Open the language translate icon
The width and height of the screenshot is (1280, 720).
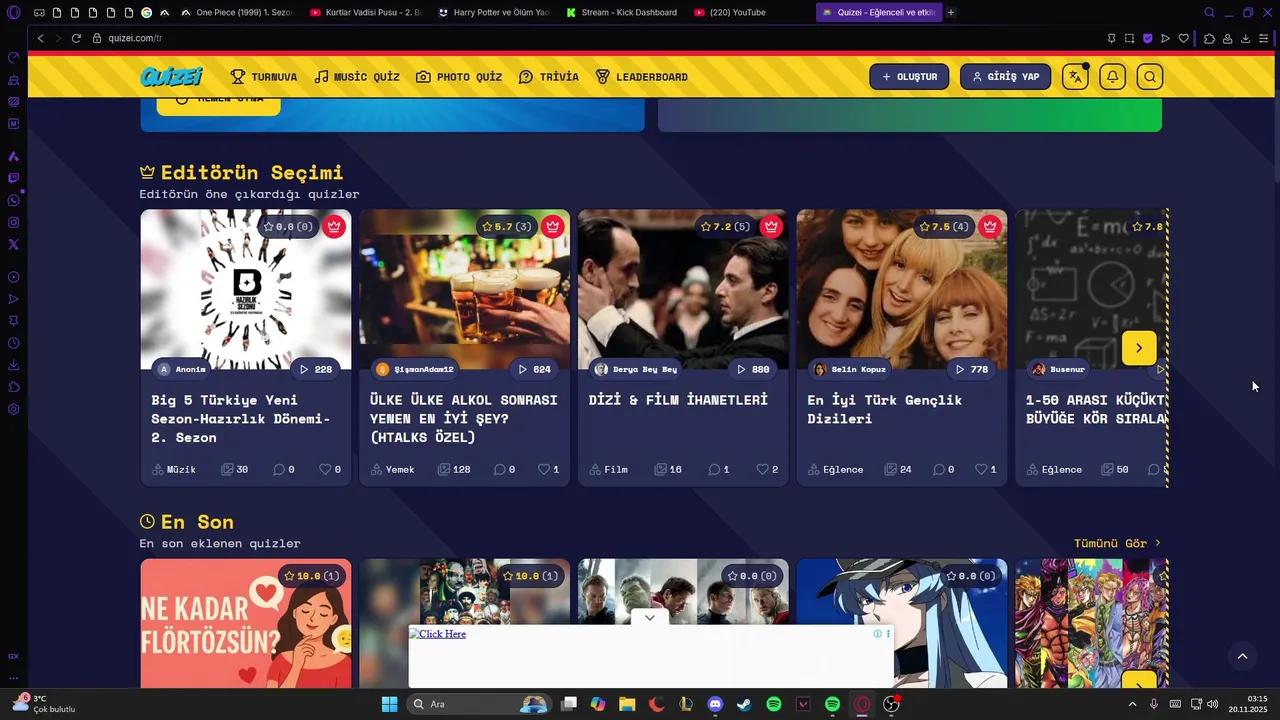pyautogui.click(x=1075, y=77)
